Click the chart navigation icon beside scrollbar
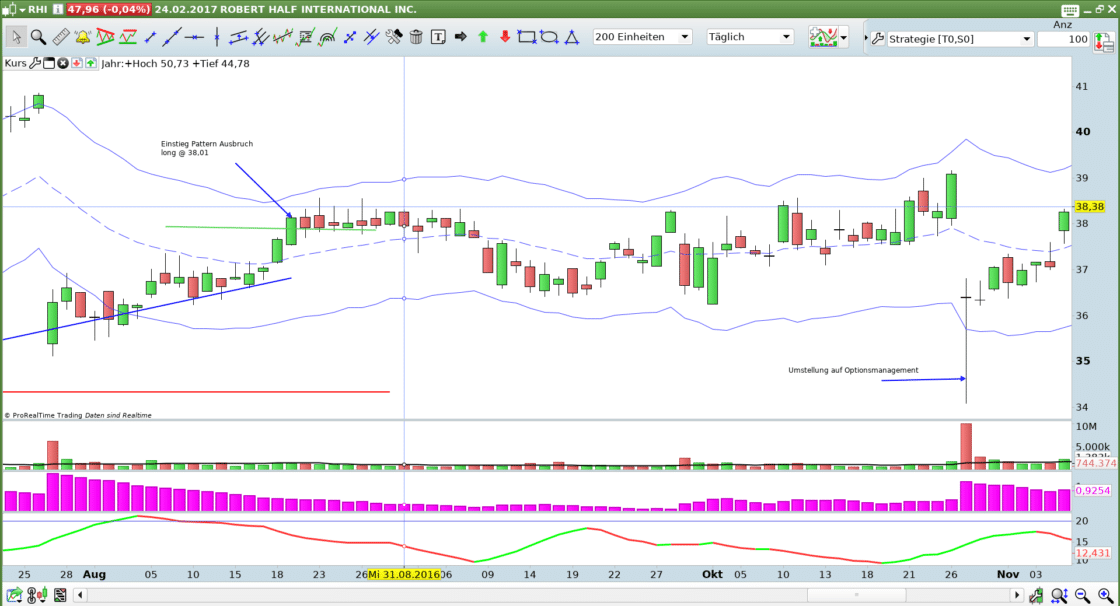Viewport: 1120px width, 606px height. click(1036, 595)
